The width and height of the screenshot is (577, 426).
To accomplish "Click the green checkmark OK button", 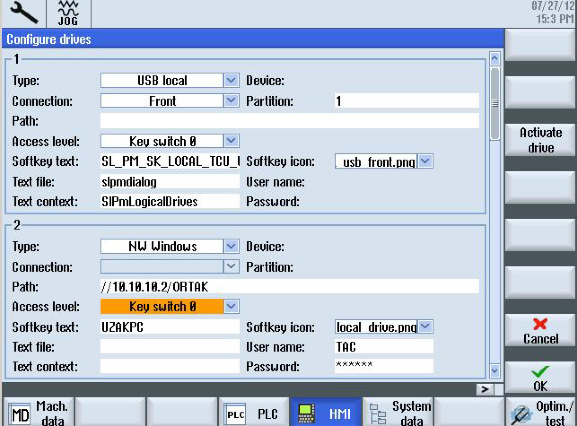I will coord(540,378).
